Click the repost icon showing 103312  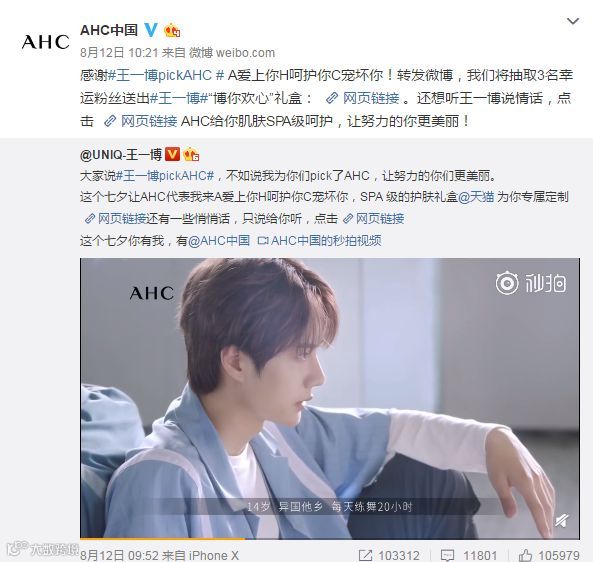click(365, 555)
